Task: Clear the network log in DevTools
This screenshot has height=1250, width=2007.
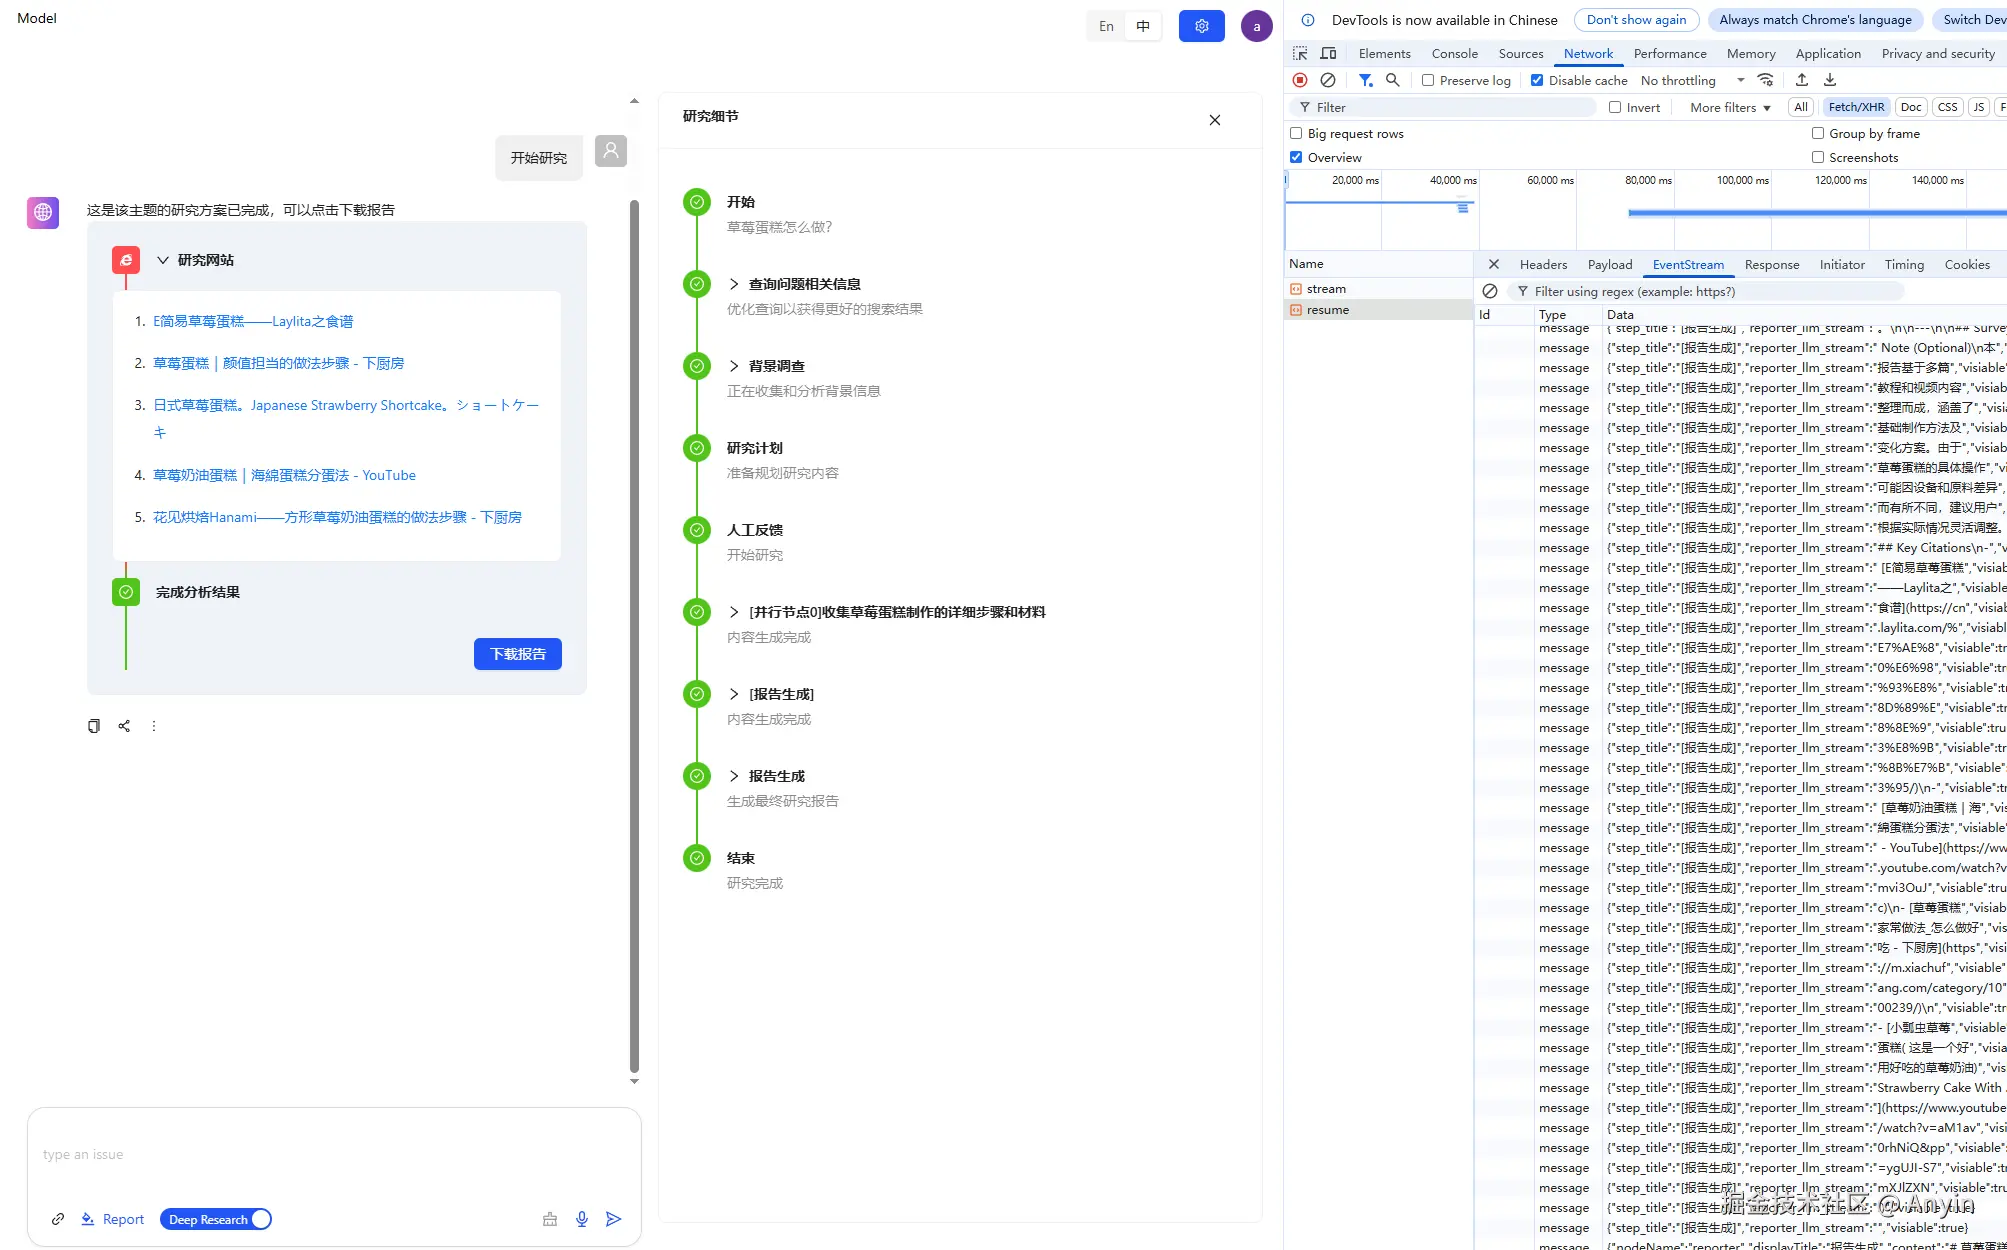Action: tap(1328, 80)
